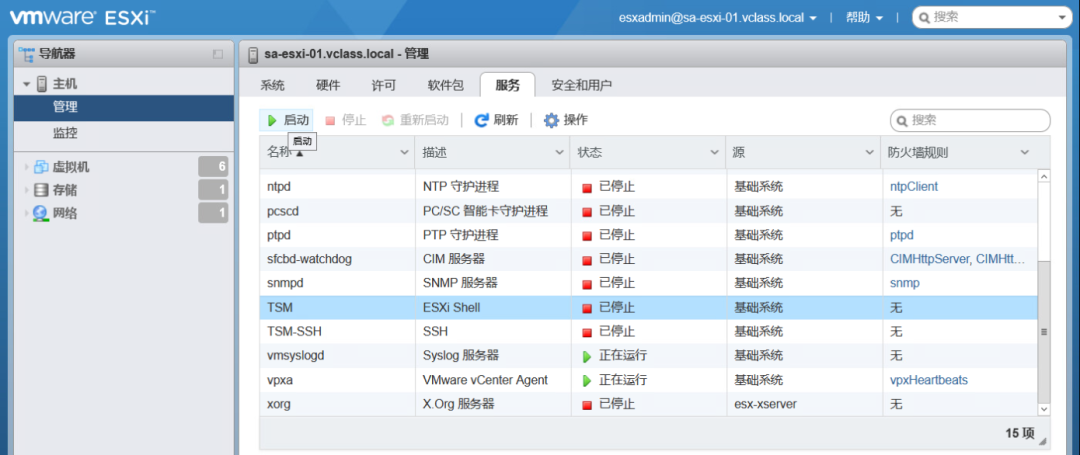The image size is (1080, 455).
Task: Switch to the 软件包 tab
Action: 446,85
